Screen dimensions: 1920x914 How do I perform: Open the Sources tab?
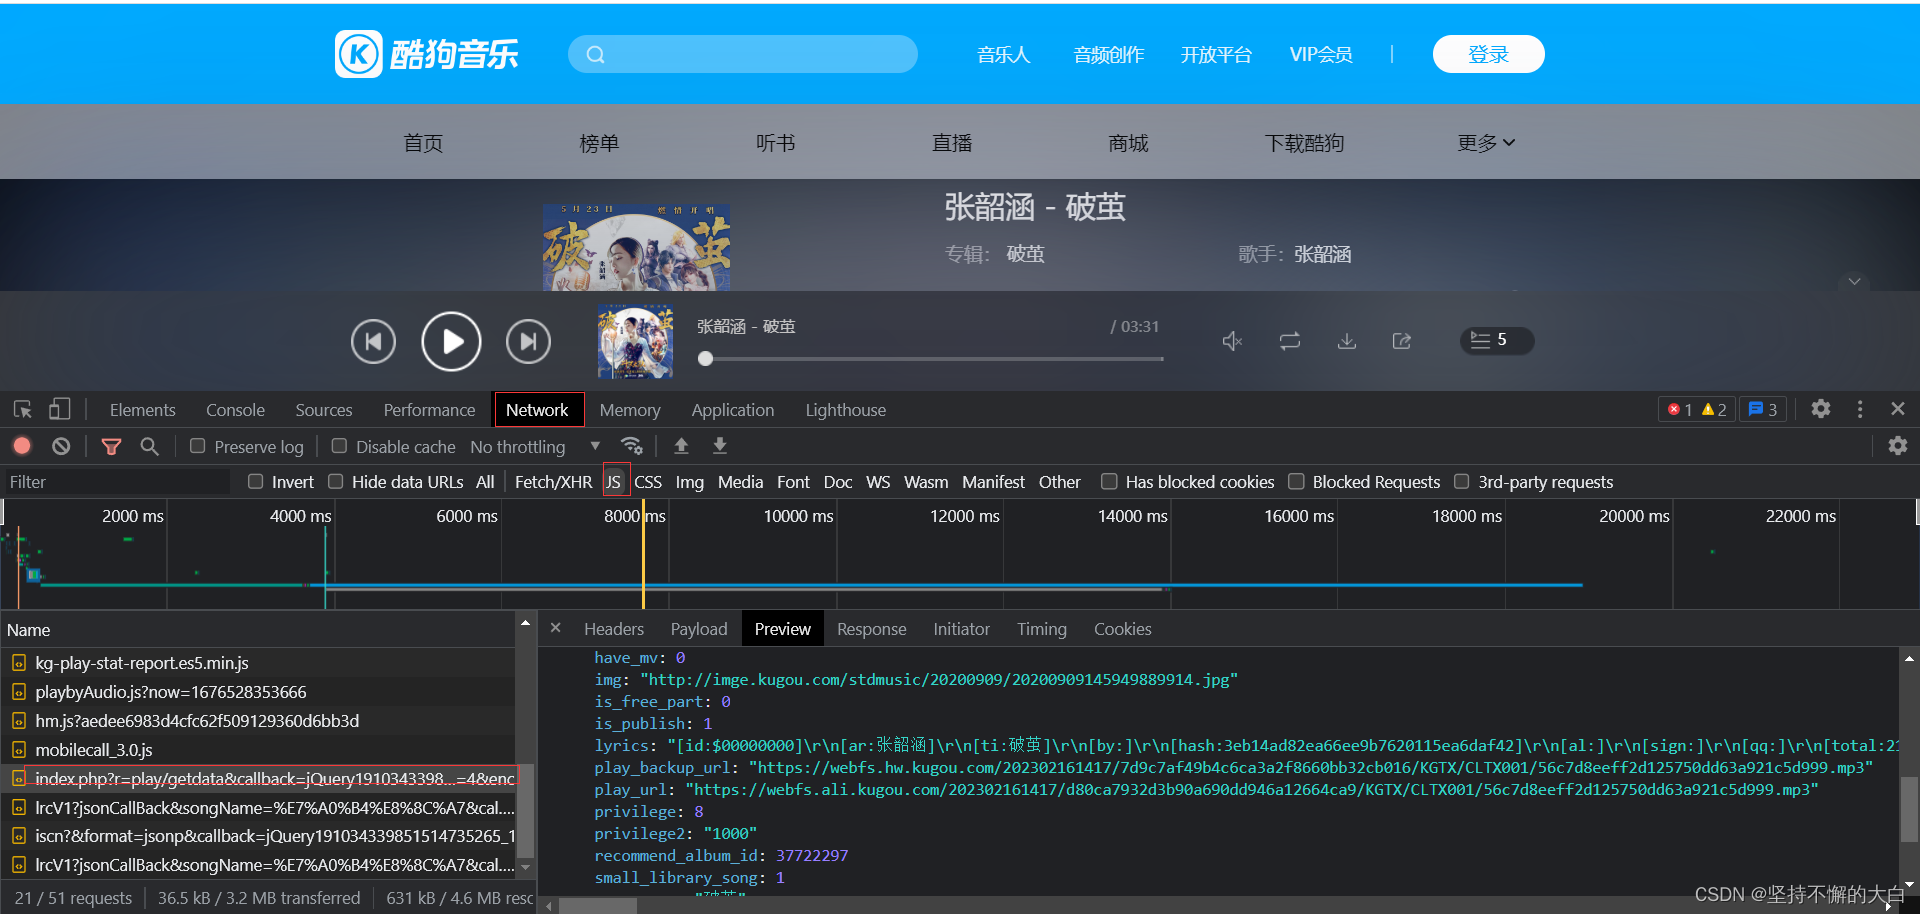[x=324, y=410]
